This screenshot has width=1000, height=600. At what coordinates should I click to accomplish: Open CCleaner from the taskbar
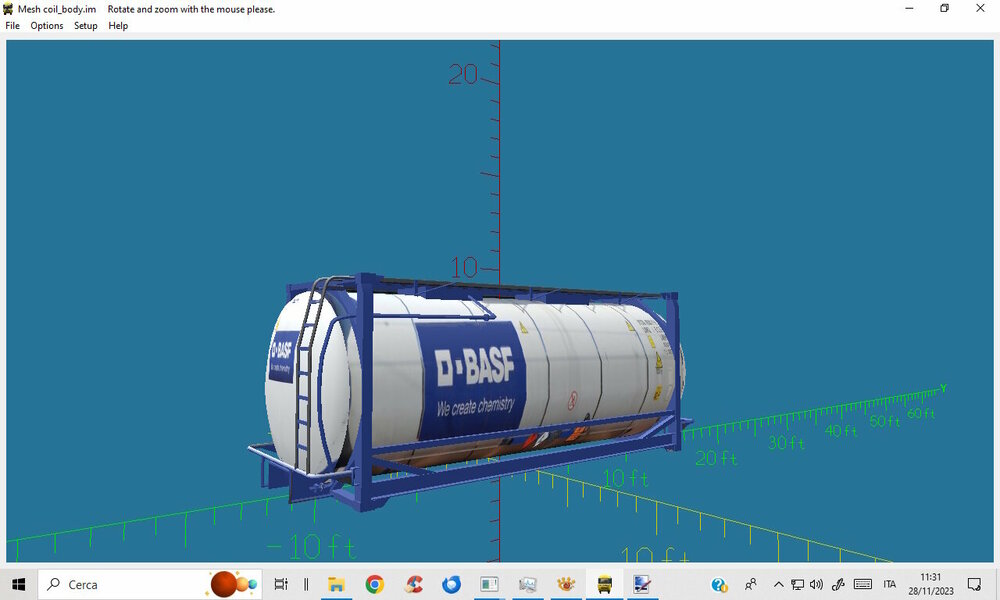413,584
